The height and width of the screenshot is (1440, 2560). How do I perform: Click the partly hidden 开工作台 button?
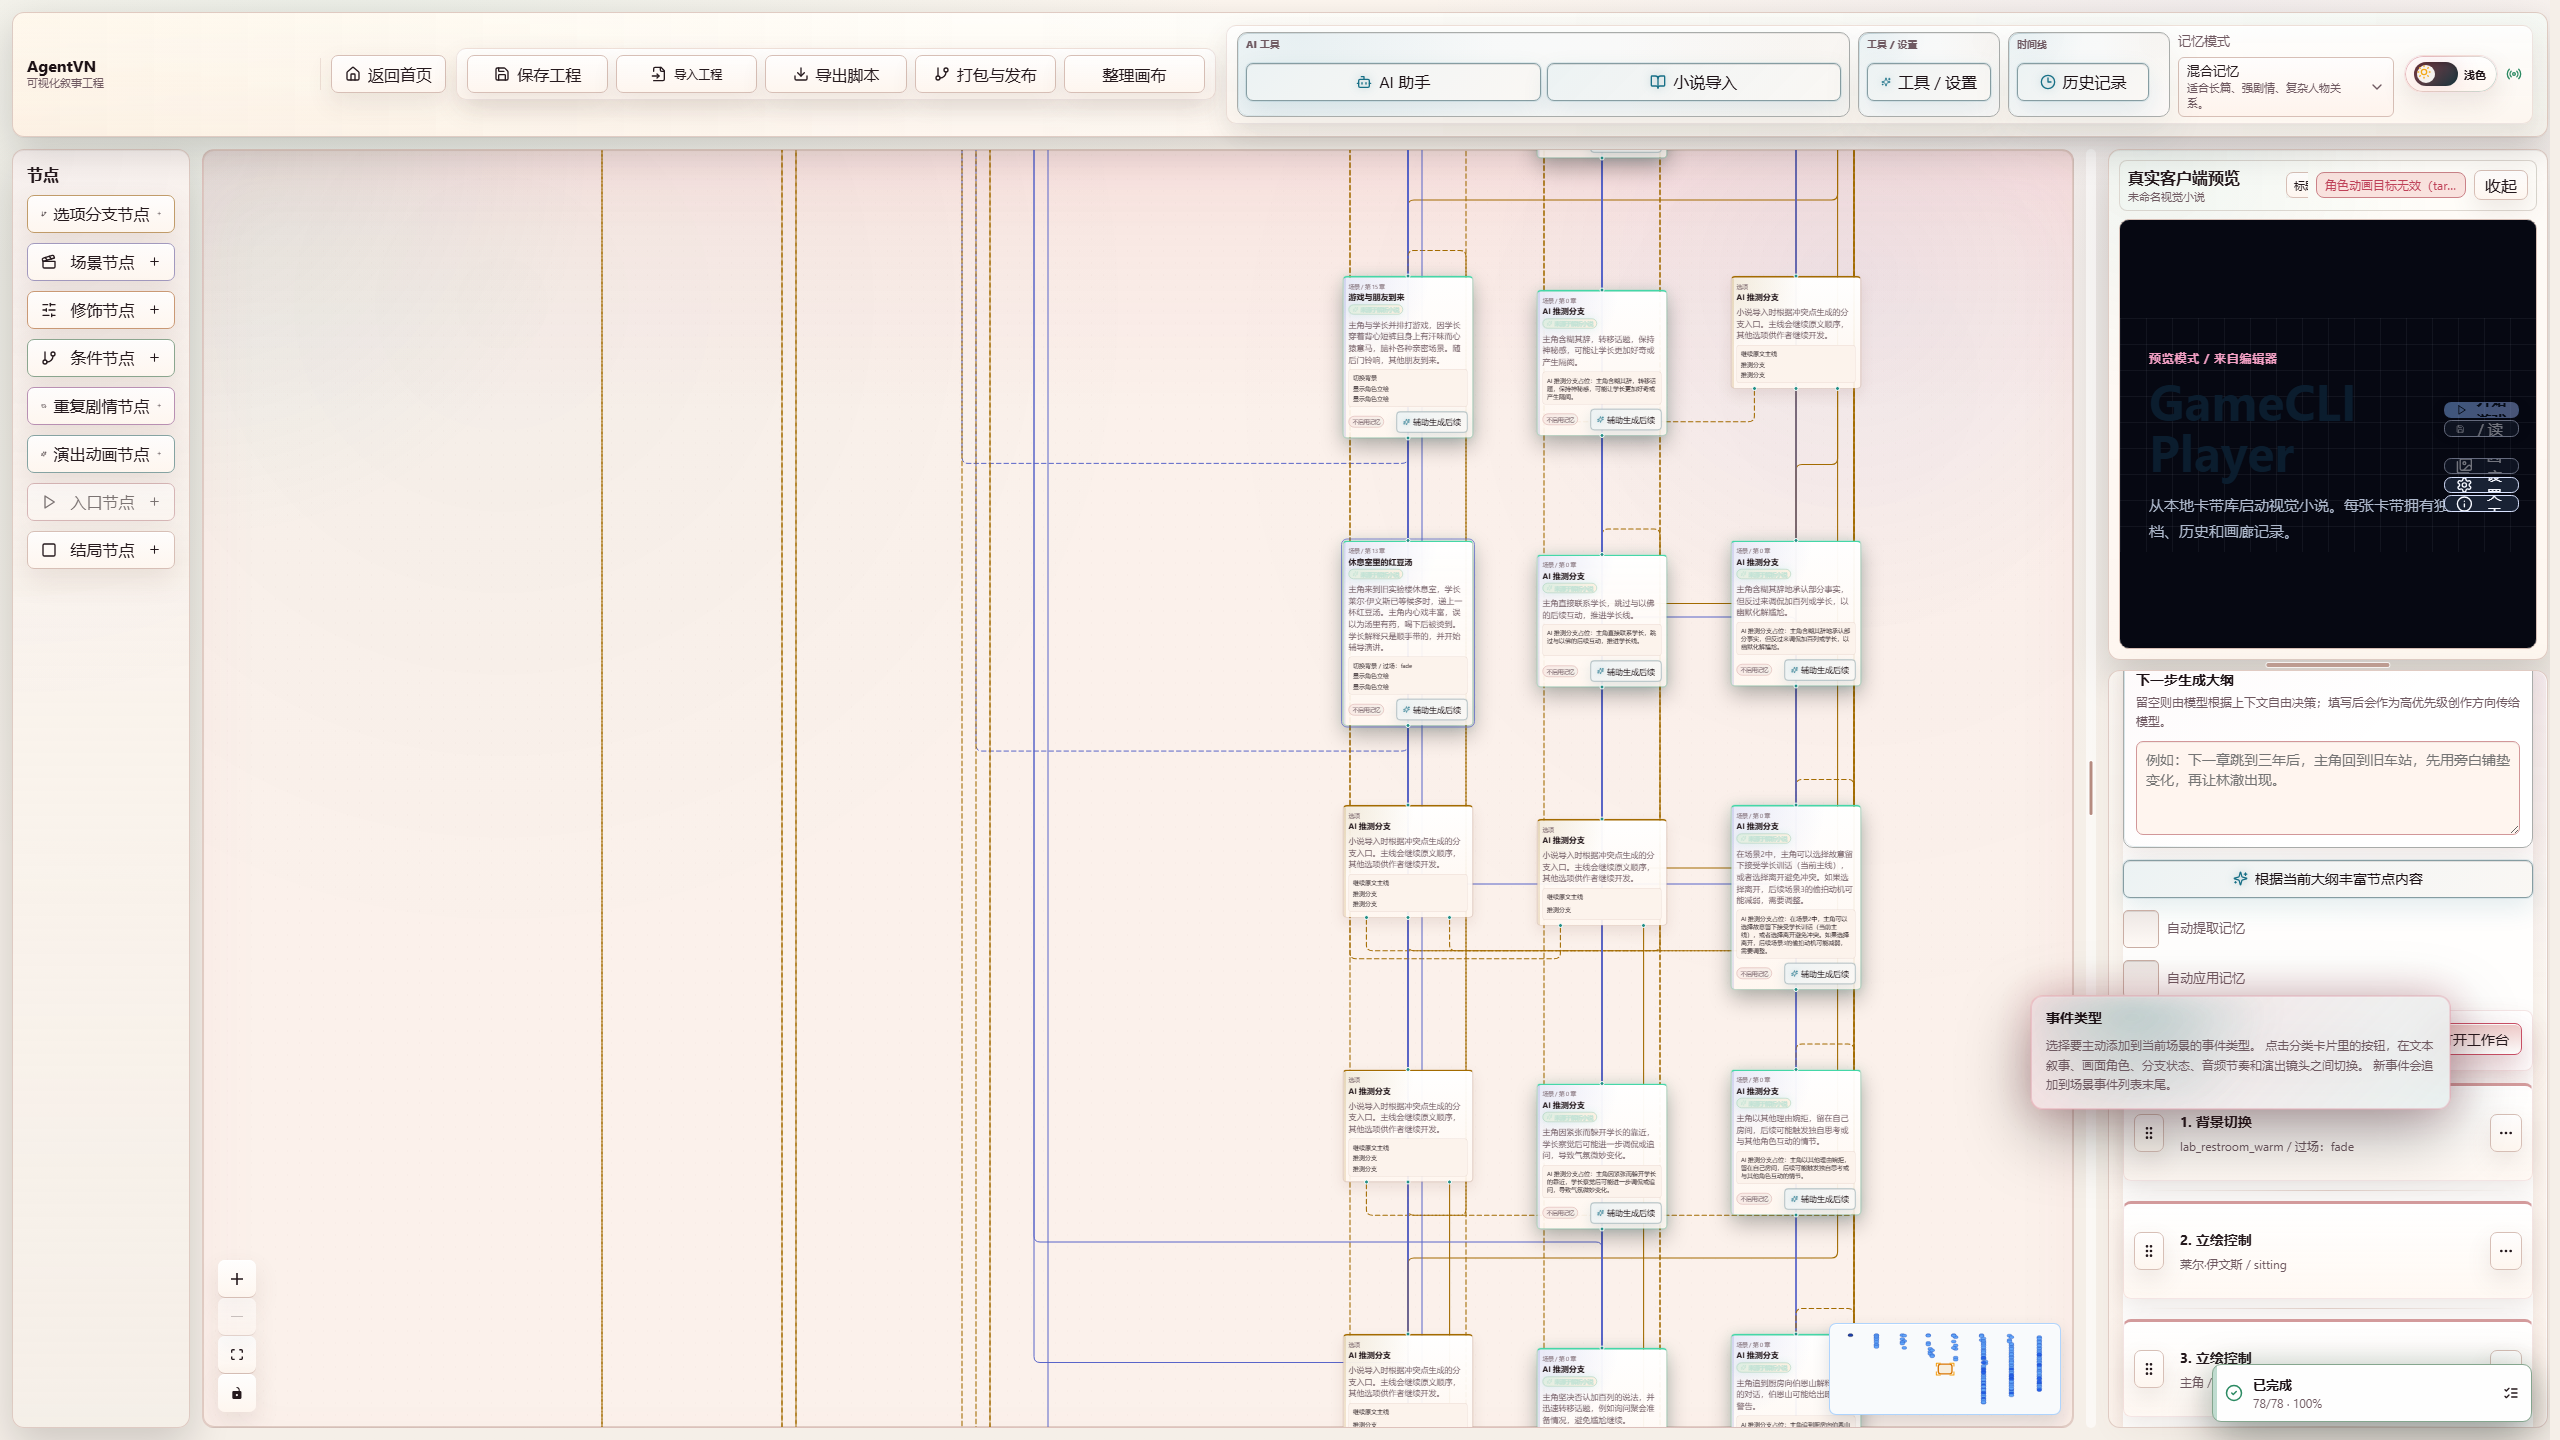2485,1040
